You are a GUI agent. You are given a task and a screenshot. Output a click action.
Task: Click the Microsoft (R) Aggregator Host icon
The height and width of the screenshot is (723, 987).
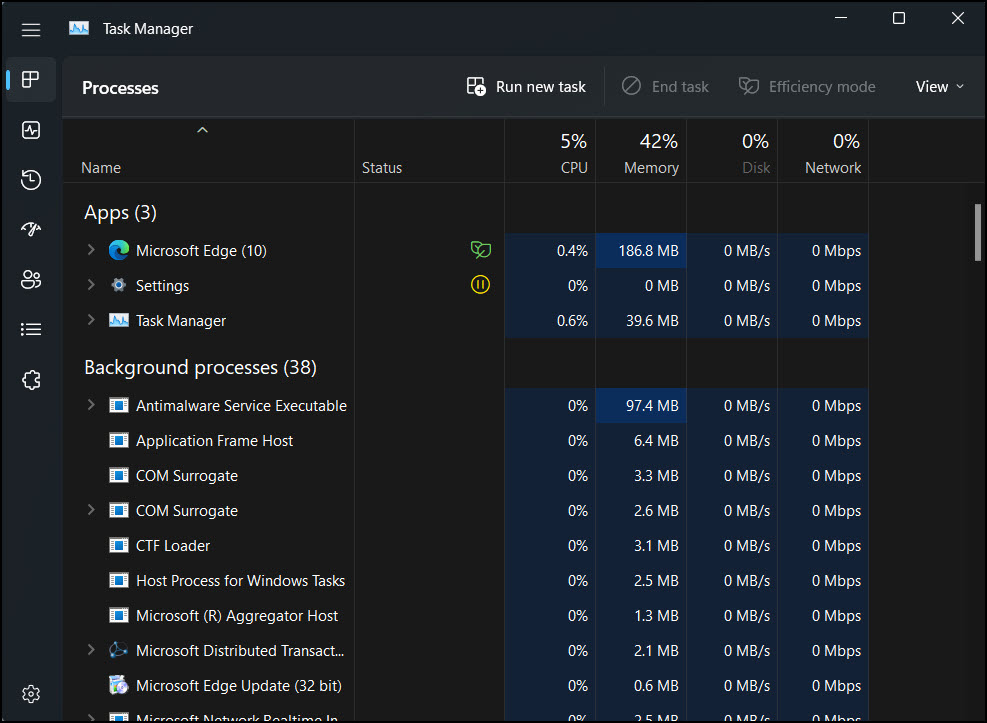[x=118, y=615]
